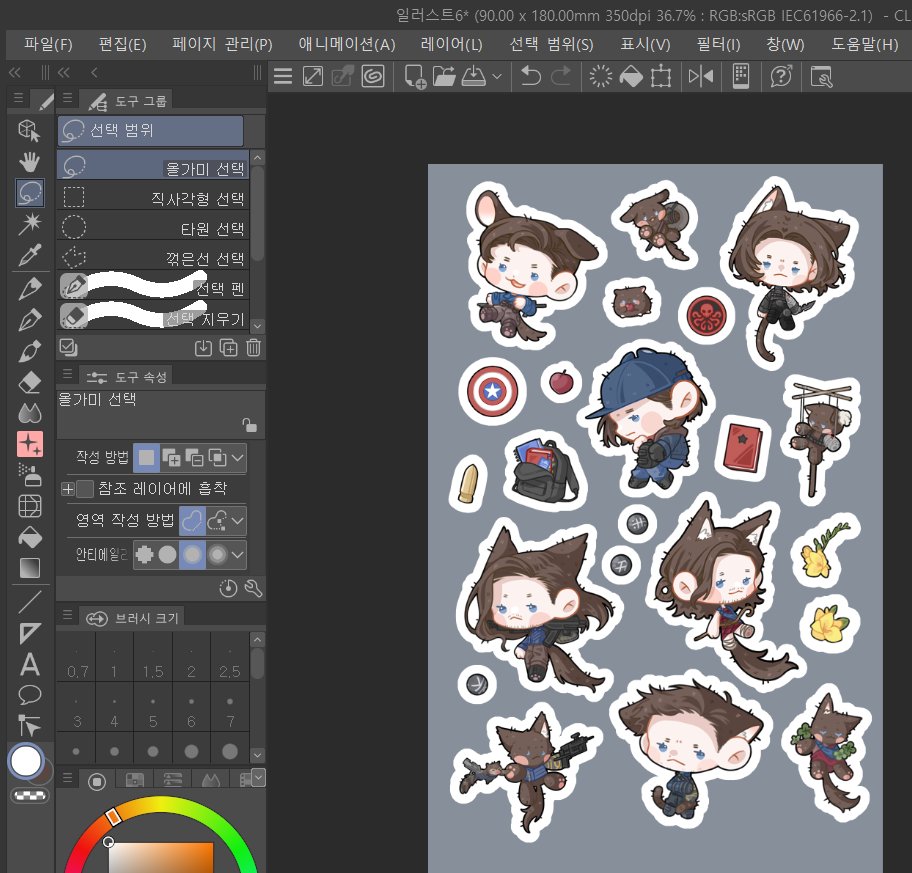Viewport: 912px width, 873px height.
Task: Enable 참조 레이어에 흡착 checkbox
Action: point(85,489)
